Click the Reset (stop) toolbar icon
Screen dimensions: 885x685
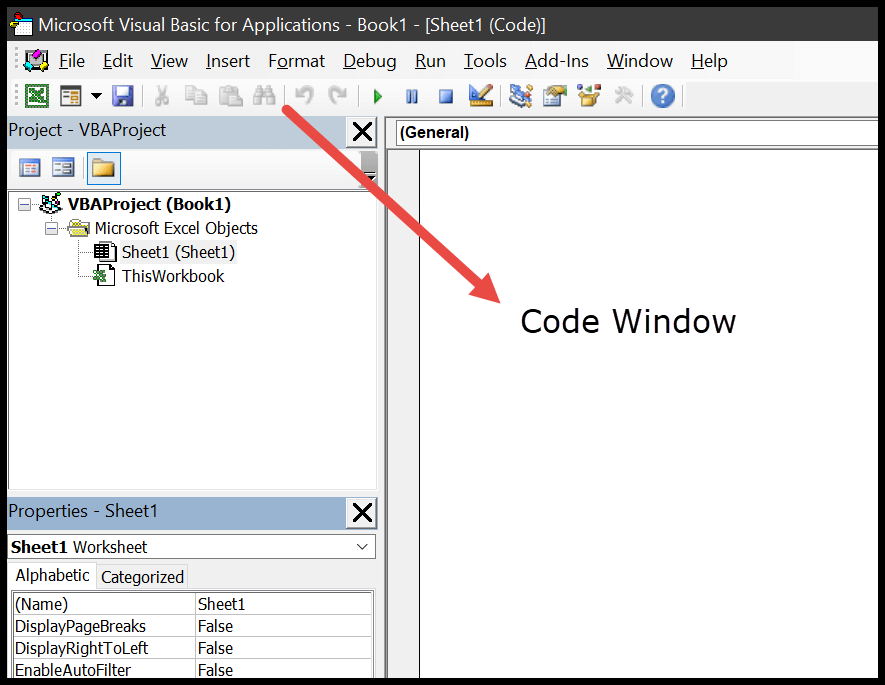[x=446, y=96]
